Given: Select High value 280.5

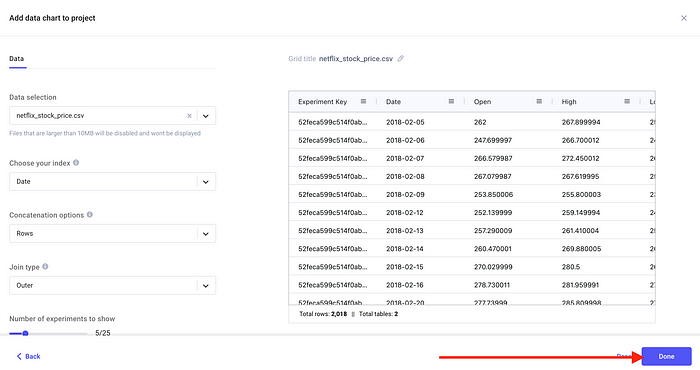Looking at the screenshot, I should pos(571,267).
